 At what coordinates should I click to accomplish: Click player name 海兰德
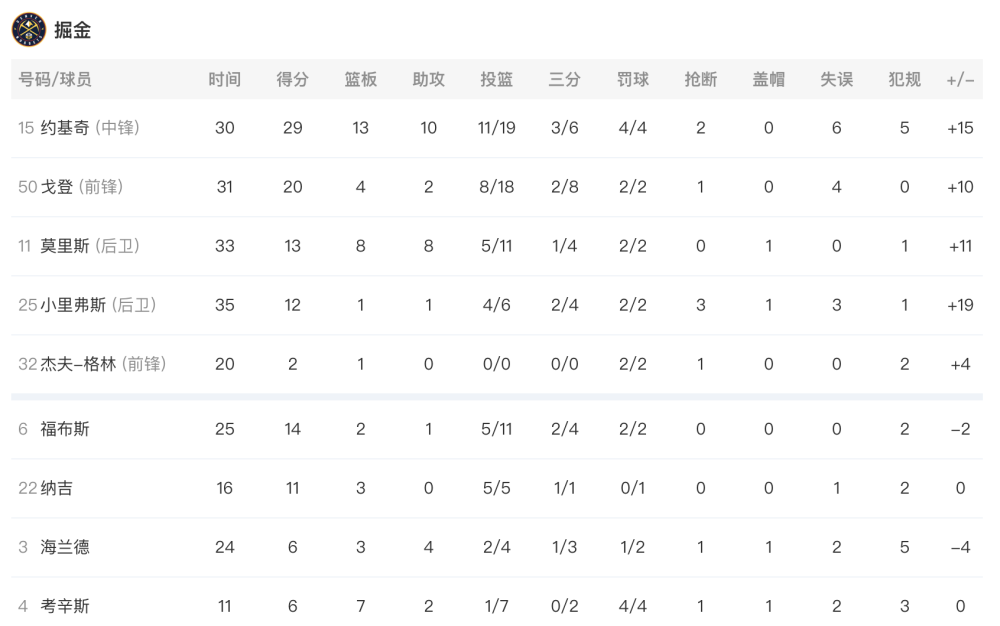tap(65, 547)
